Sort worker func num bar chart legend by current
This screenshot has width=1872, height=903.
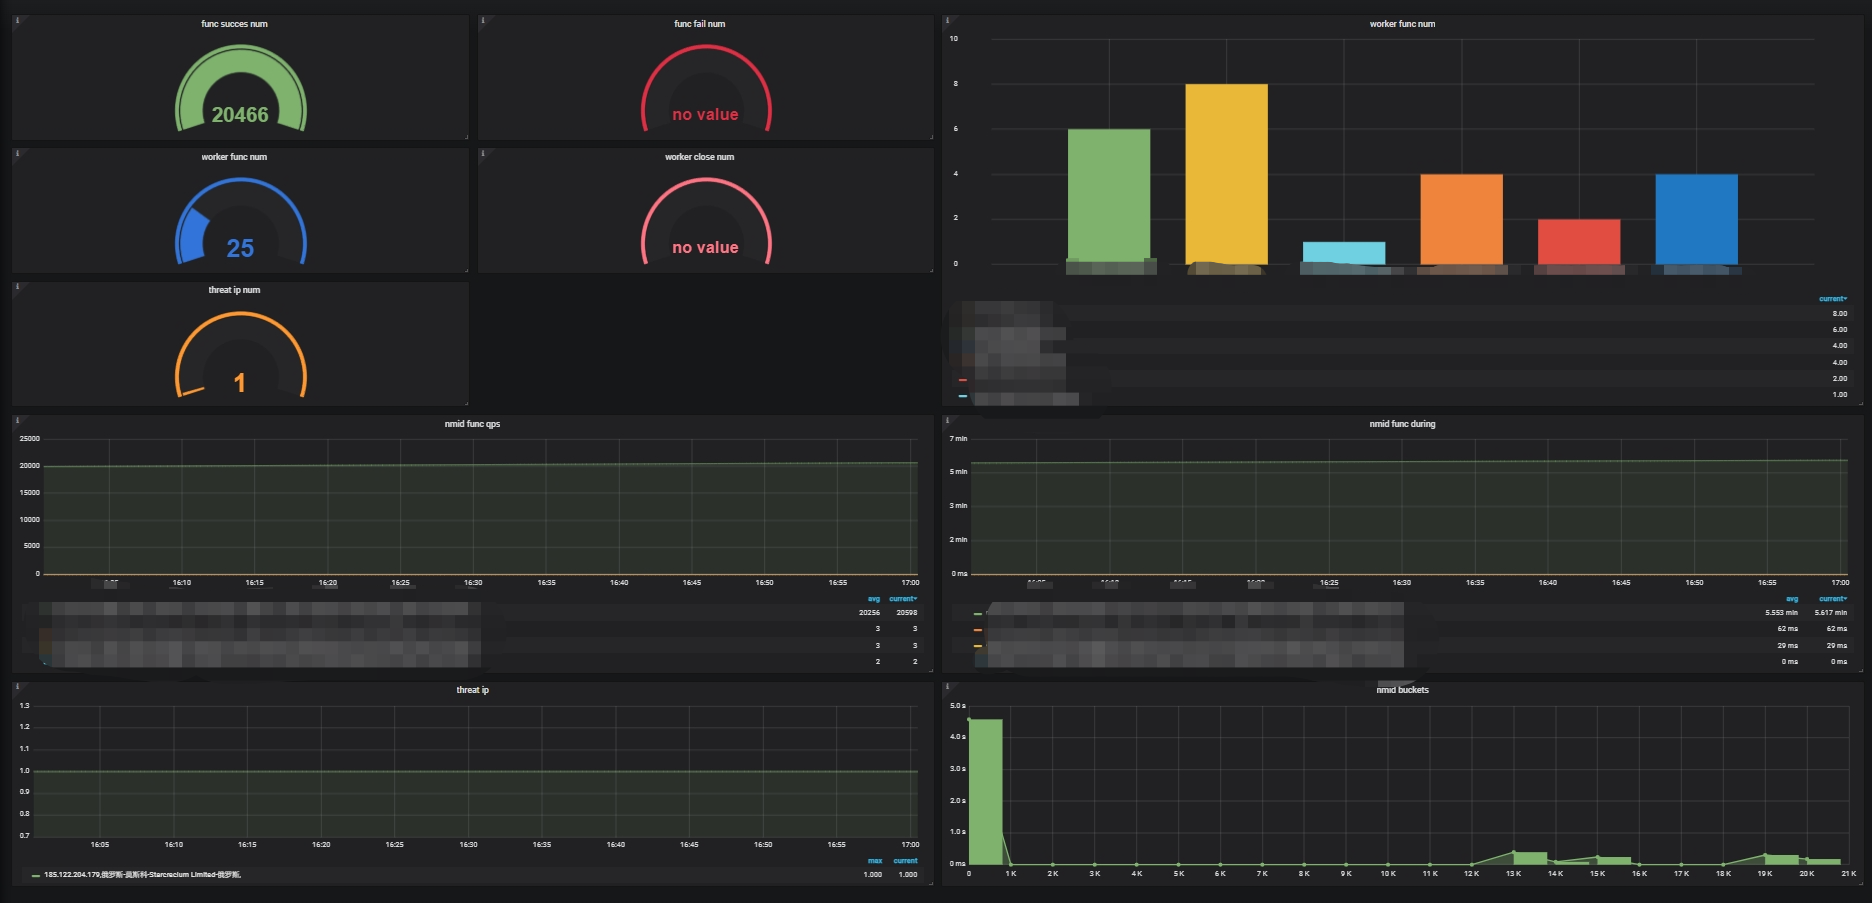[1832, 299]
